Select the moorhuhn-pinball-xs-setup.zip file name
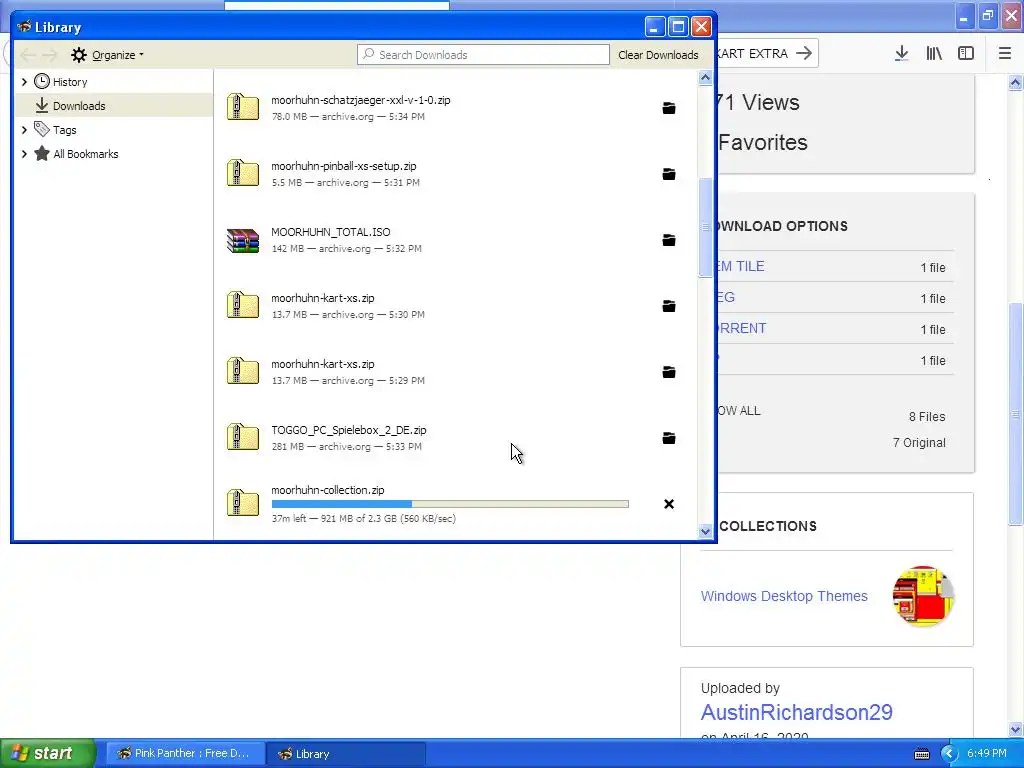 point(344,166)
